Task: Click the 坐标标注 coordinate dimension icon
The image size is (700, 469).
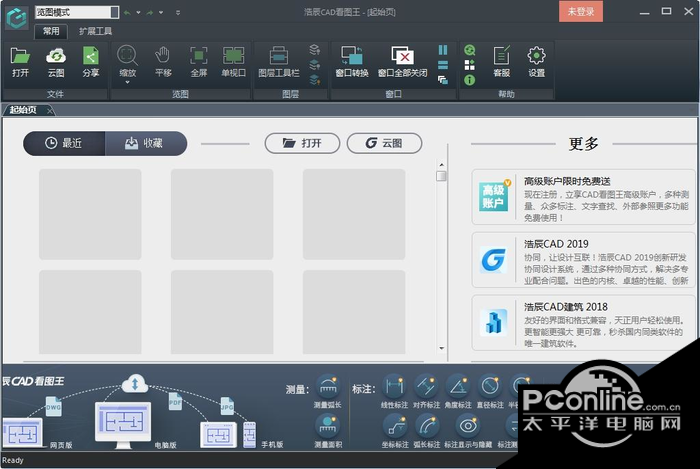Action: tap(395, 426)
